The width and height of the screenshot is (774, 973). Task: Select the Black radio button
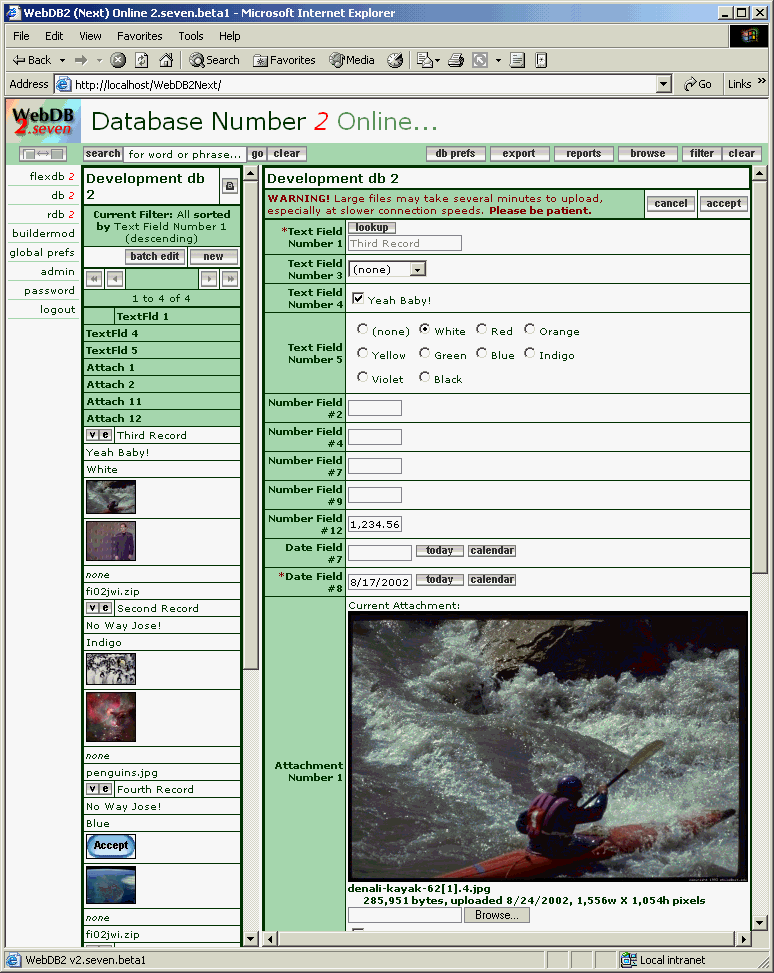pyautogui.click(x=425, y=377)
